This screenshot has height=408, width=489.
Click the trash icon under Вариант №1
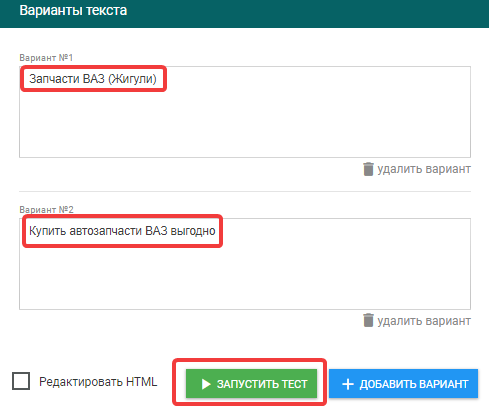(368, 169)
